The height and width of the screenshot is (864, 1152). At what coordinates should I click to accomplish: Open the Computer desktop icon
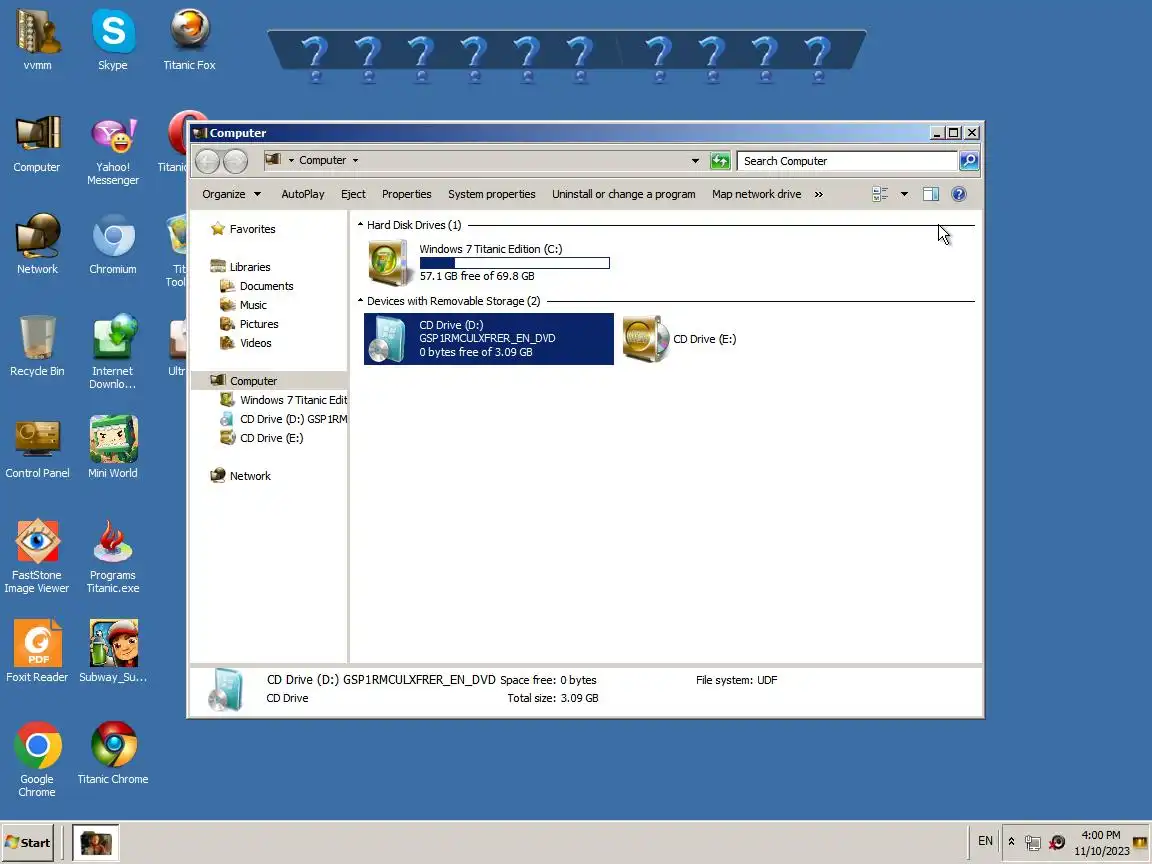click(x=37, y=144)
